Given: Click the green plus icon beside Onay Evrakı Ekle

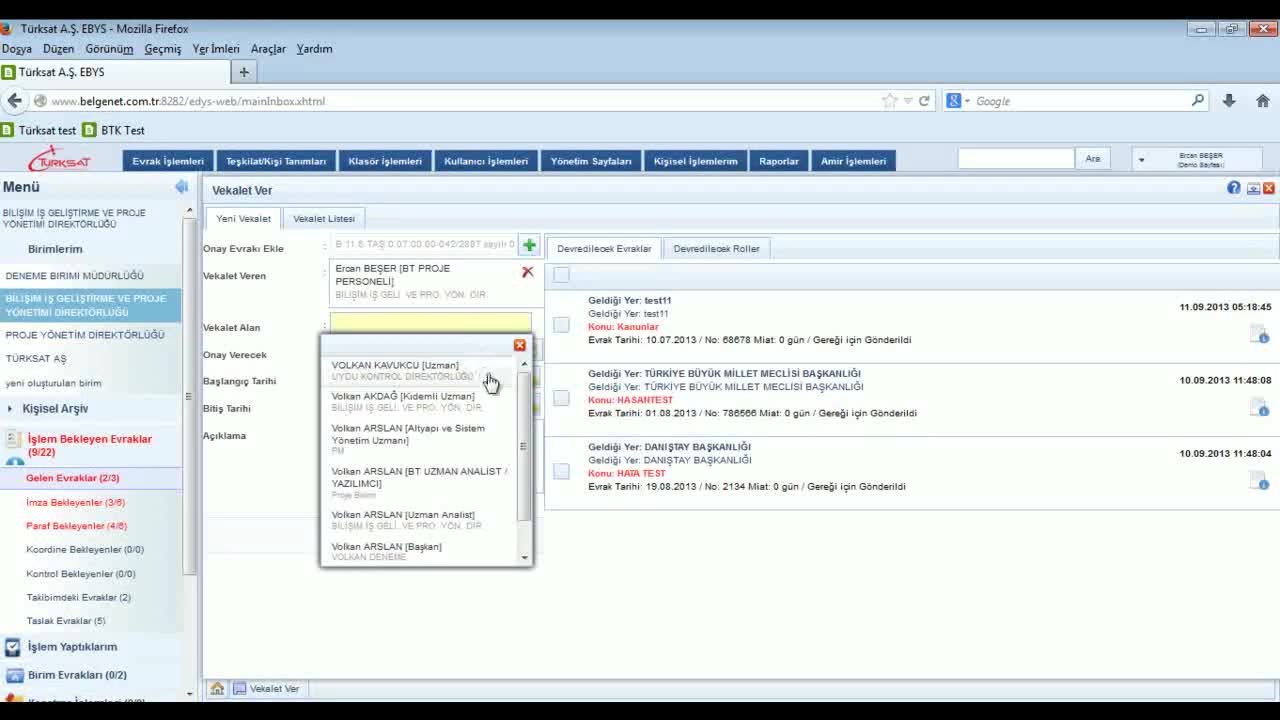Looking at the screenshot, I should click(529, 245).
